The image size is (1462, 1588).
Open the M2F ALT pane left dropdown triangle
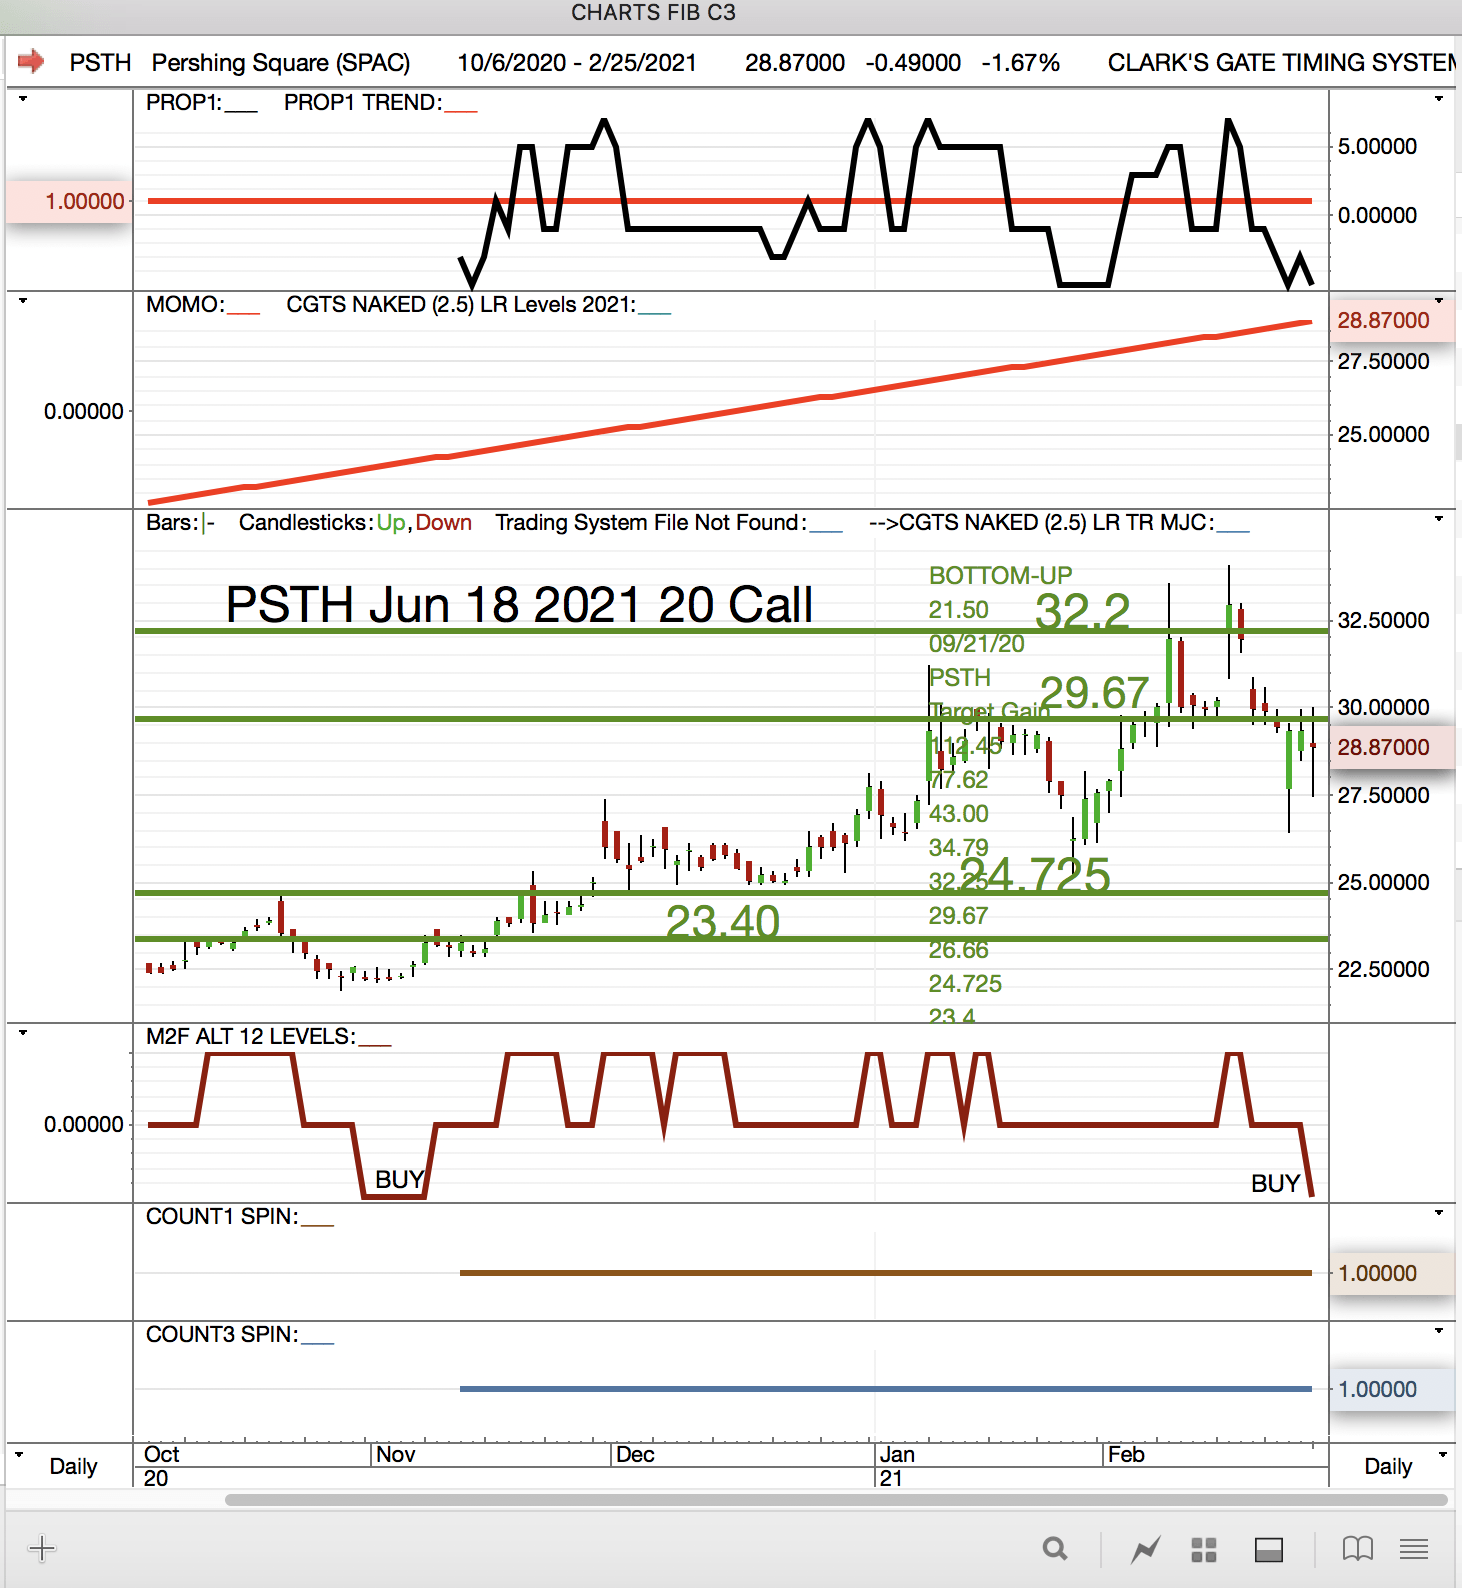(23, 1033)
